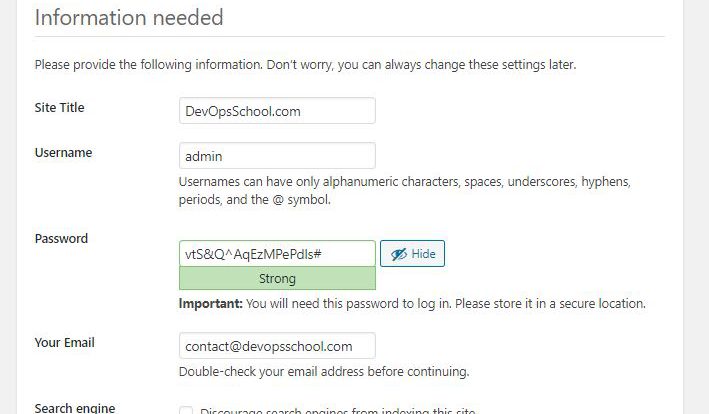Screen dimensions: 709x414
Task: Click the Username label
Action: tap(63, 153)
